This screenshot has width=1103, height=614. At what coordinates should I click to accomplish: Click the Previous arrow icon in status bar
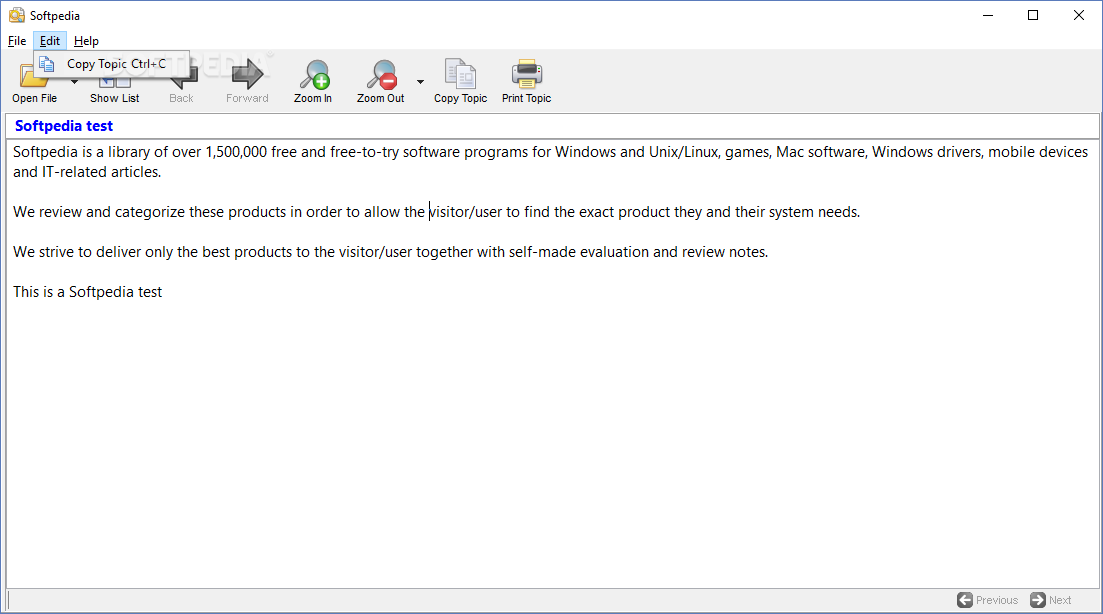coord(964,600)
